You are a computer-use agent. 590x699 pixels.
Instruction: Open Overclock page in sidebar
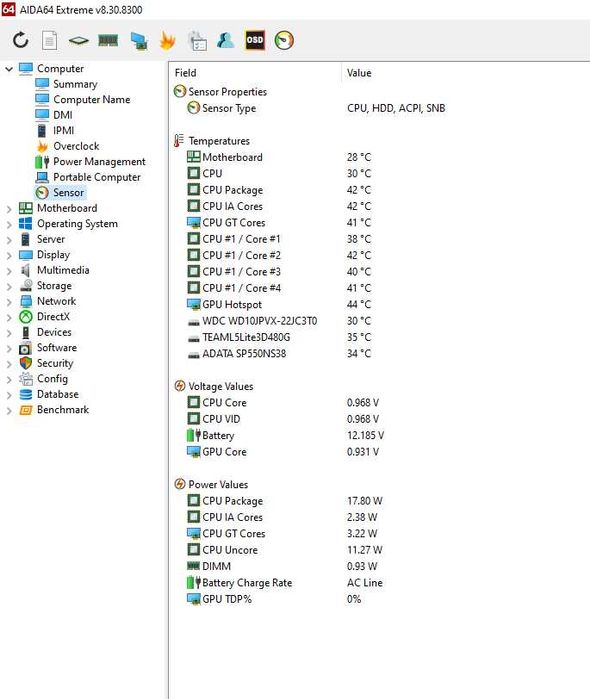point(76,146)
